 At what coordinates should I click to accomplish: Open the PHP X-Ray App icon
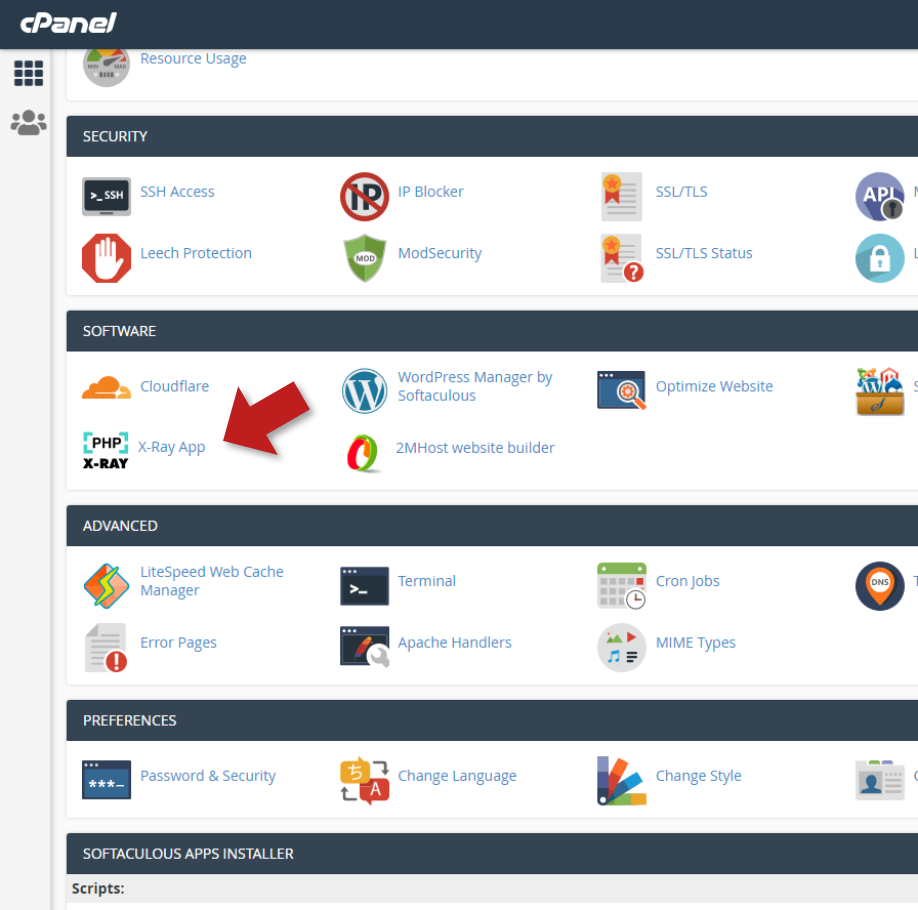point(106,450)
